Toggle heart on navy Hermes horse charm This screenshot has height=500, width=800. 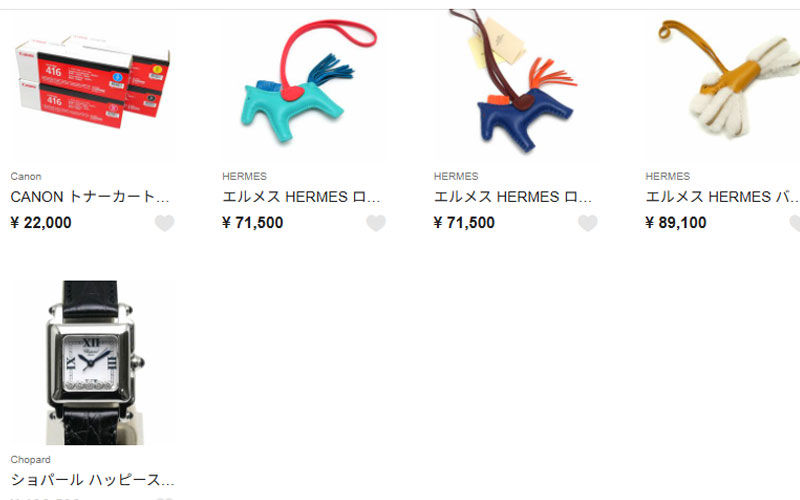[x=587, y=223]
